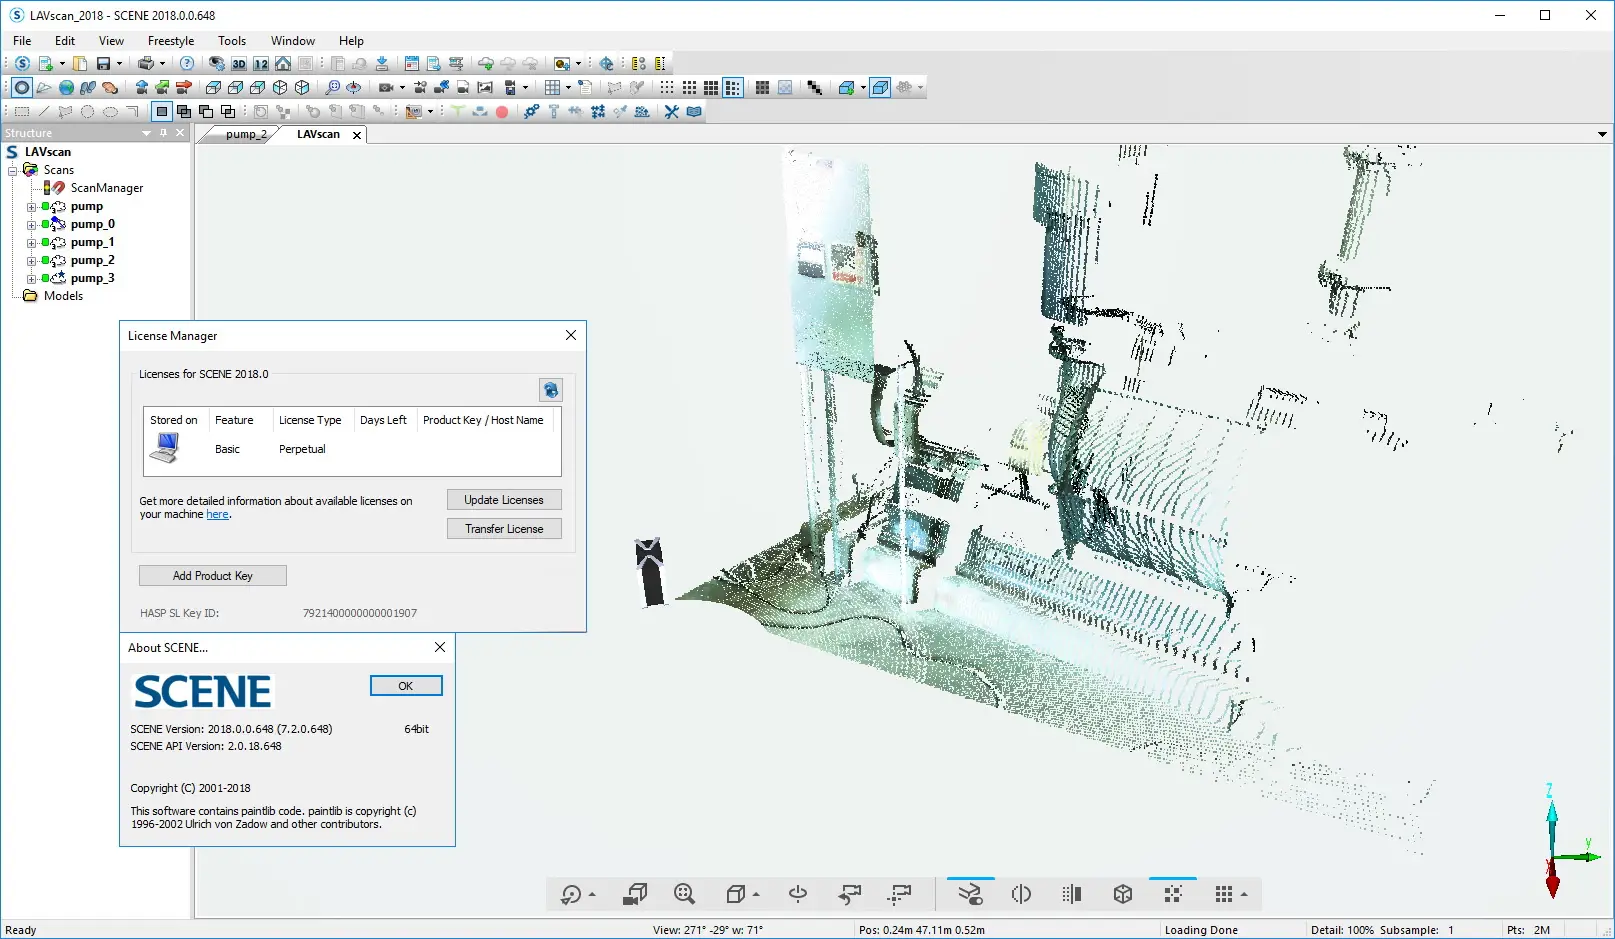Image resolution: width=1615 pixels, height=939 pixels.
Task: Expand the pump_3 scan tree node
Action: coord(31,279)
